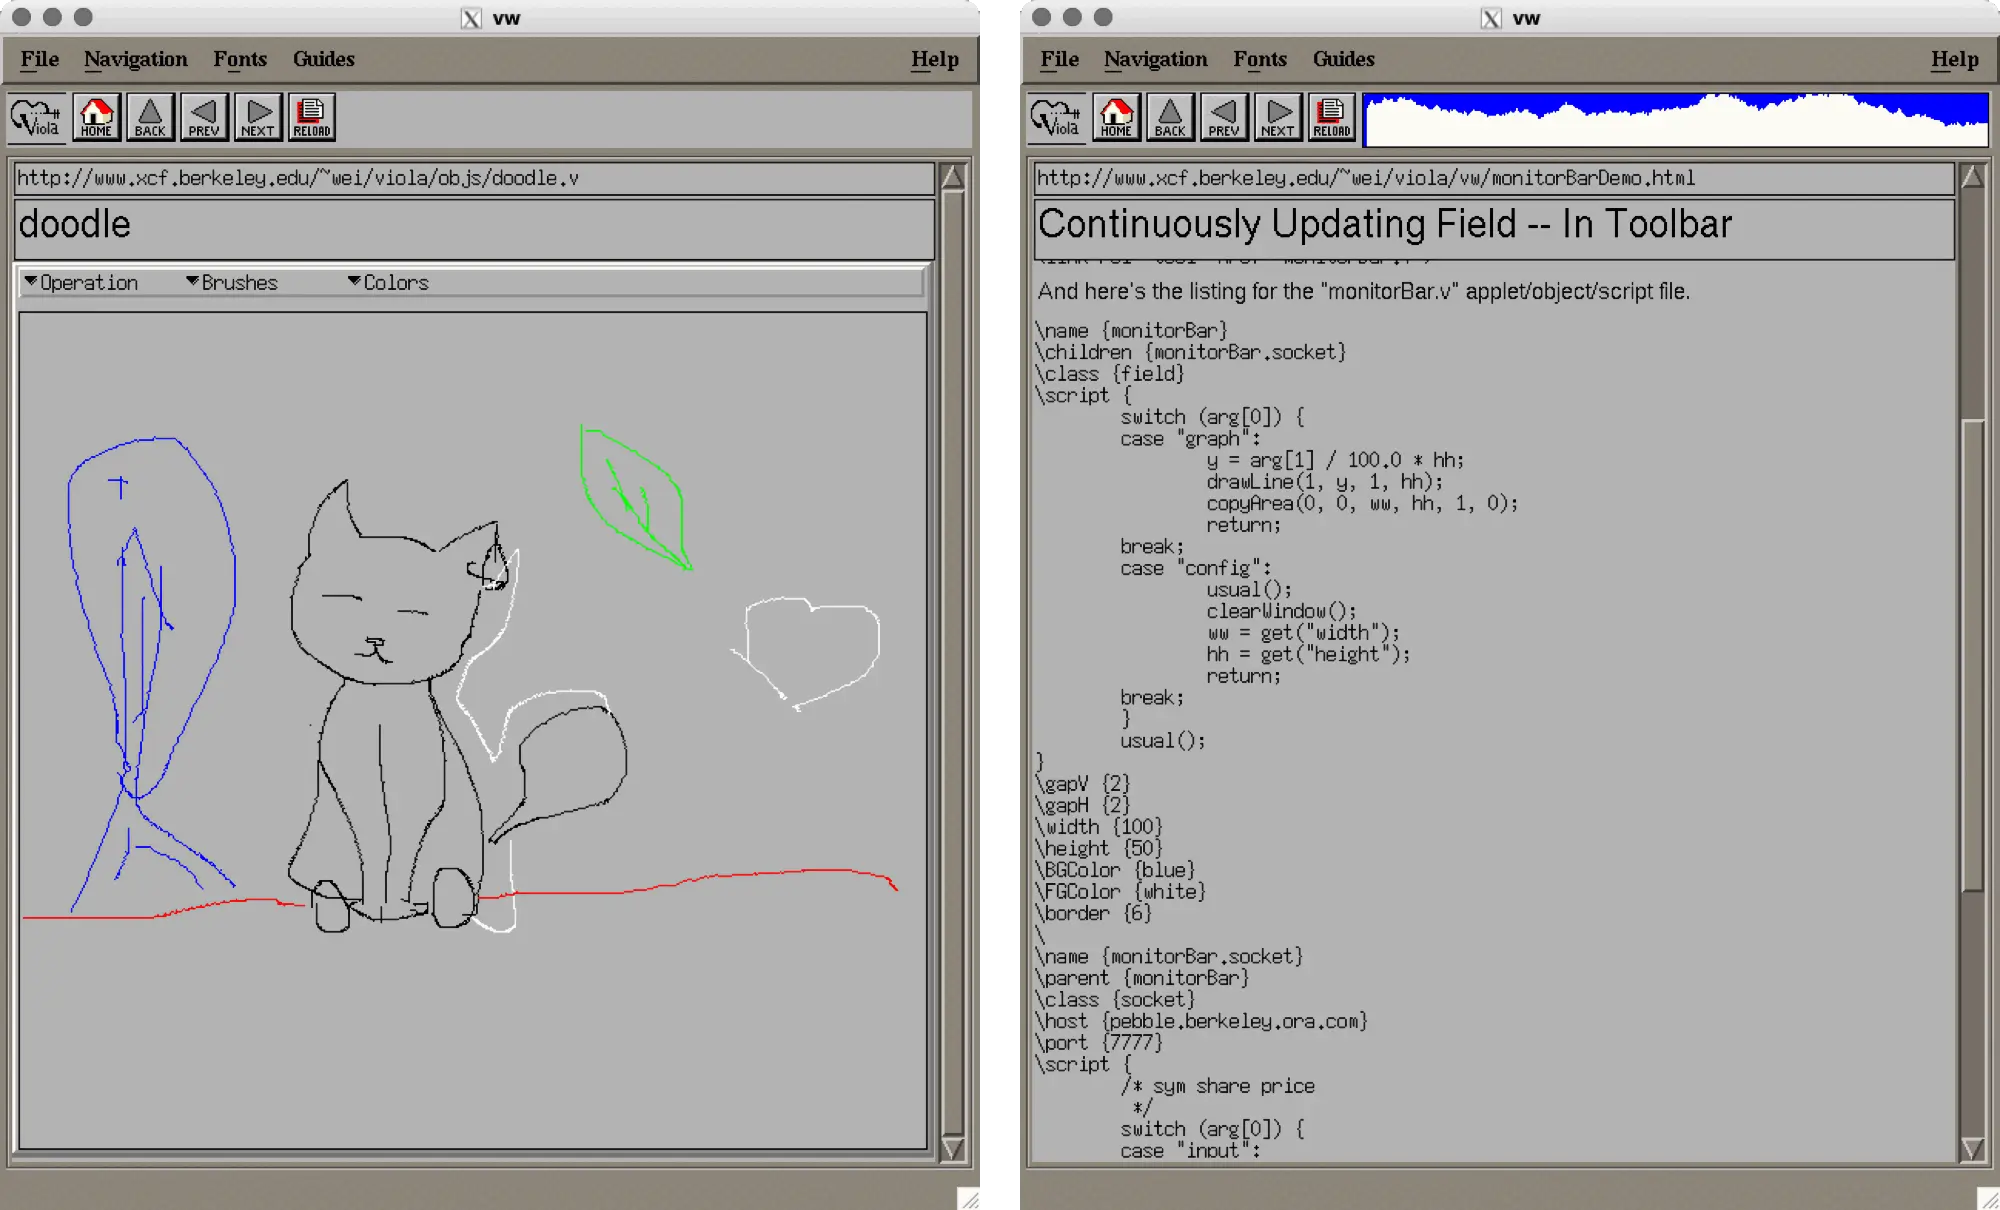
Task: Reload the doodle page
Action: point(312,118)
